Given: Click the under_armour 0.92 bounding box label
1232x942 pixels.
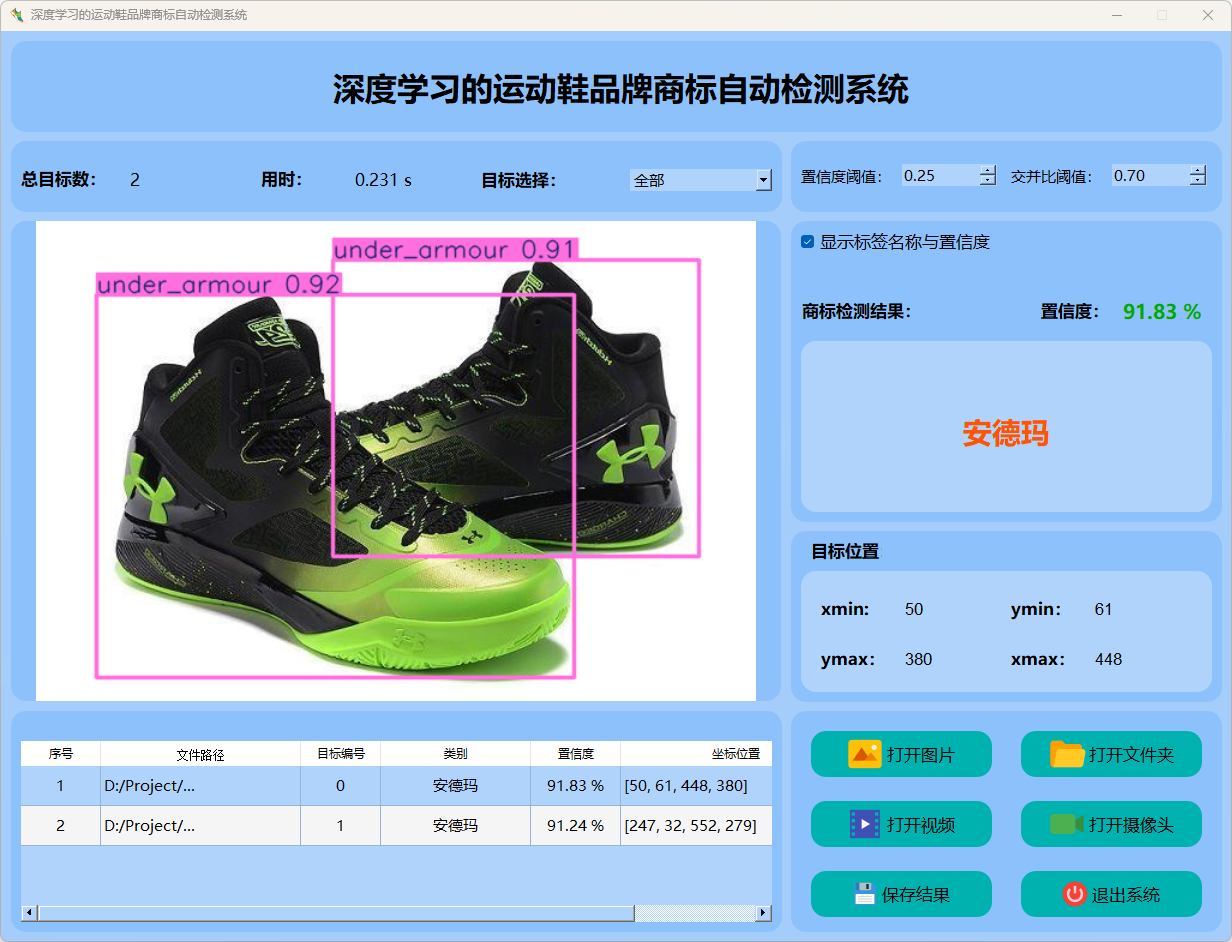Looking at the screenshot, I should (219, 284).
